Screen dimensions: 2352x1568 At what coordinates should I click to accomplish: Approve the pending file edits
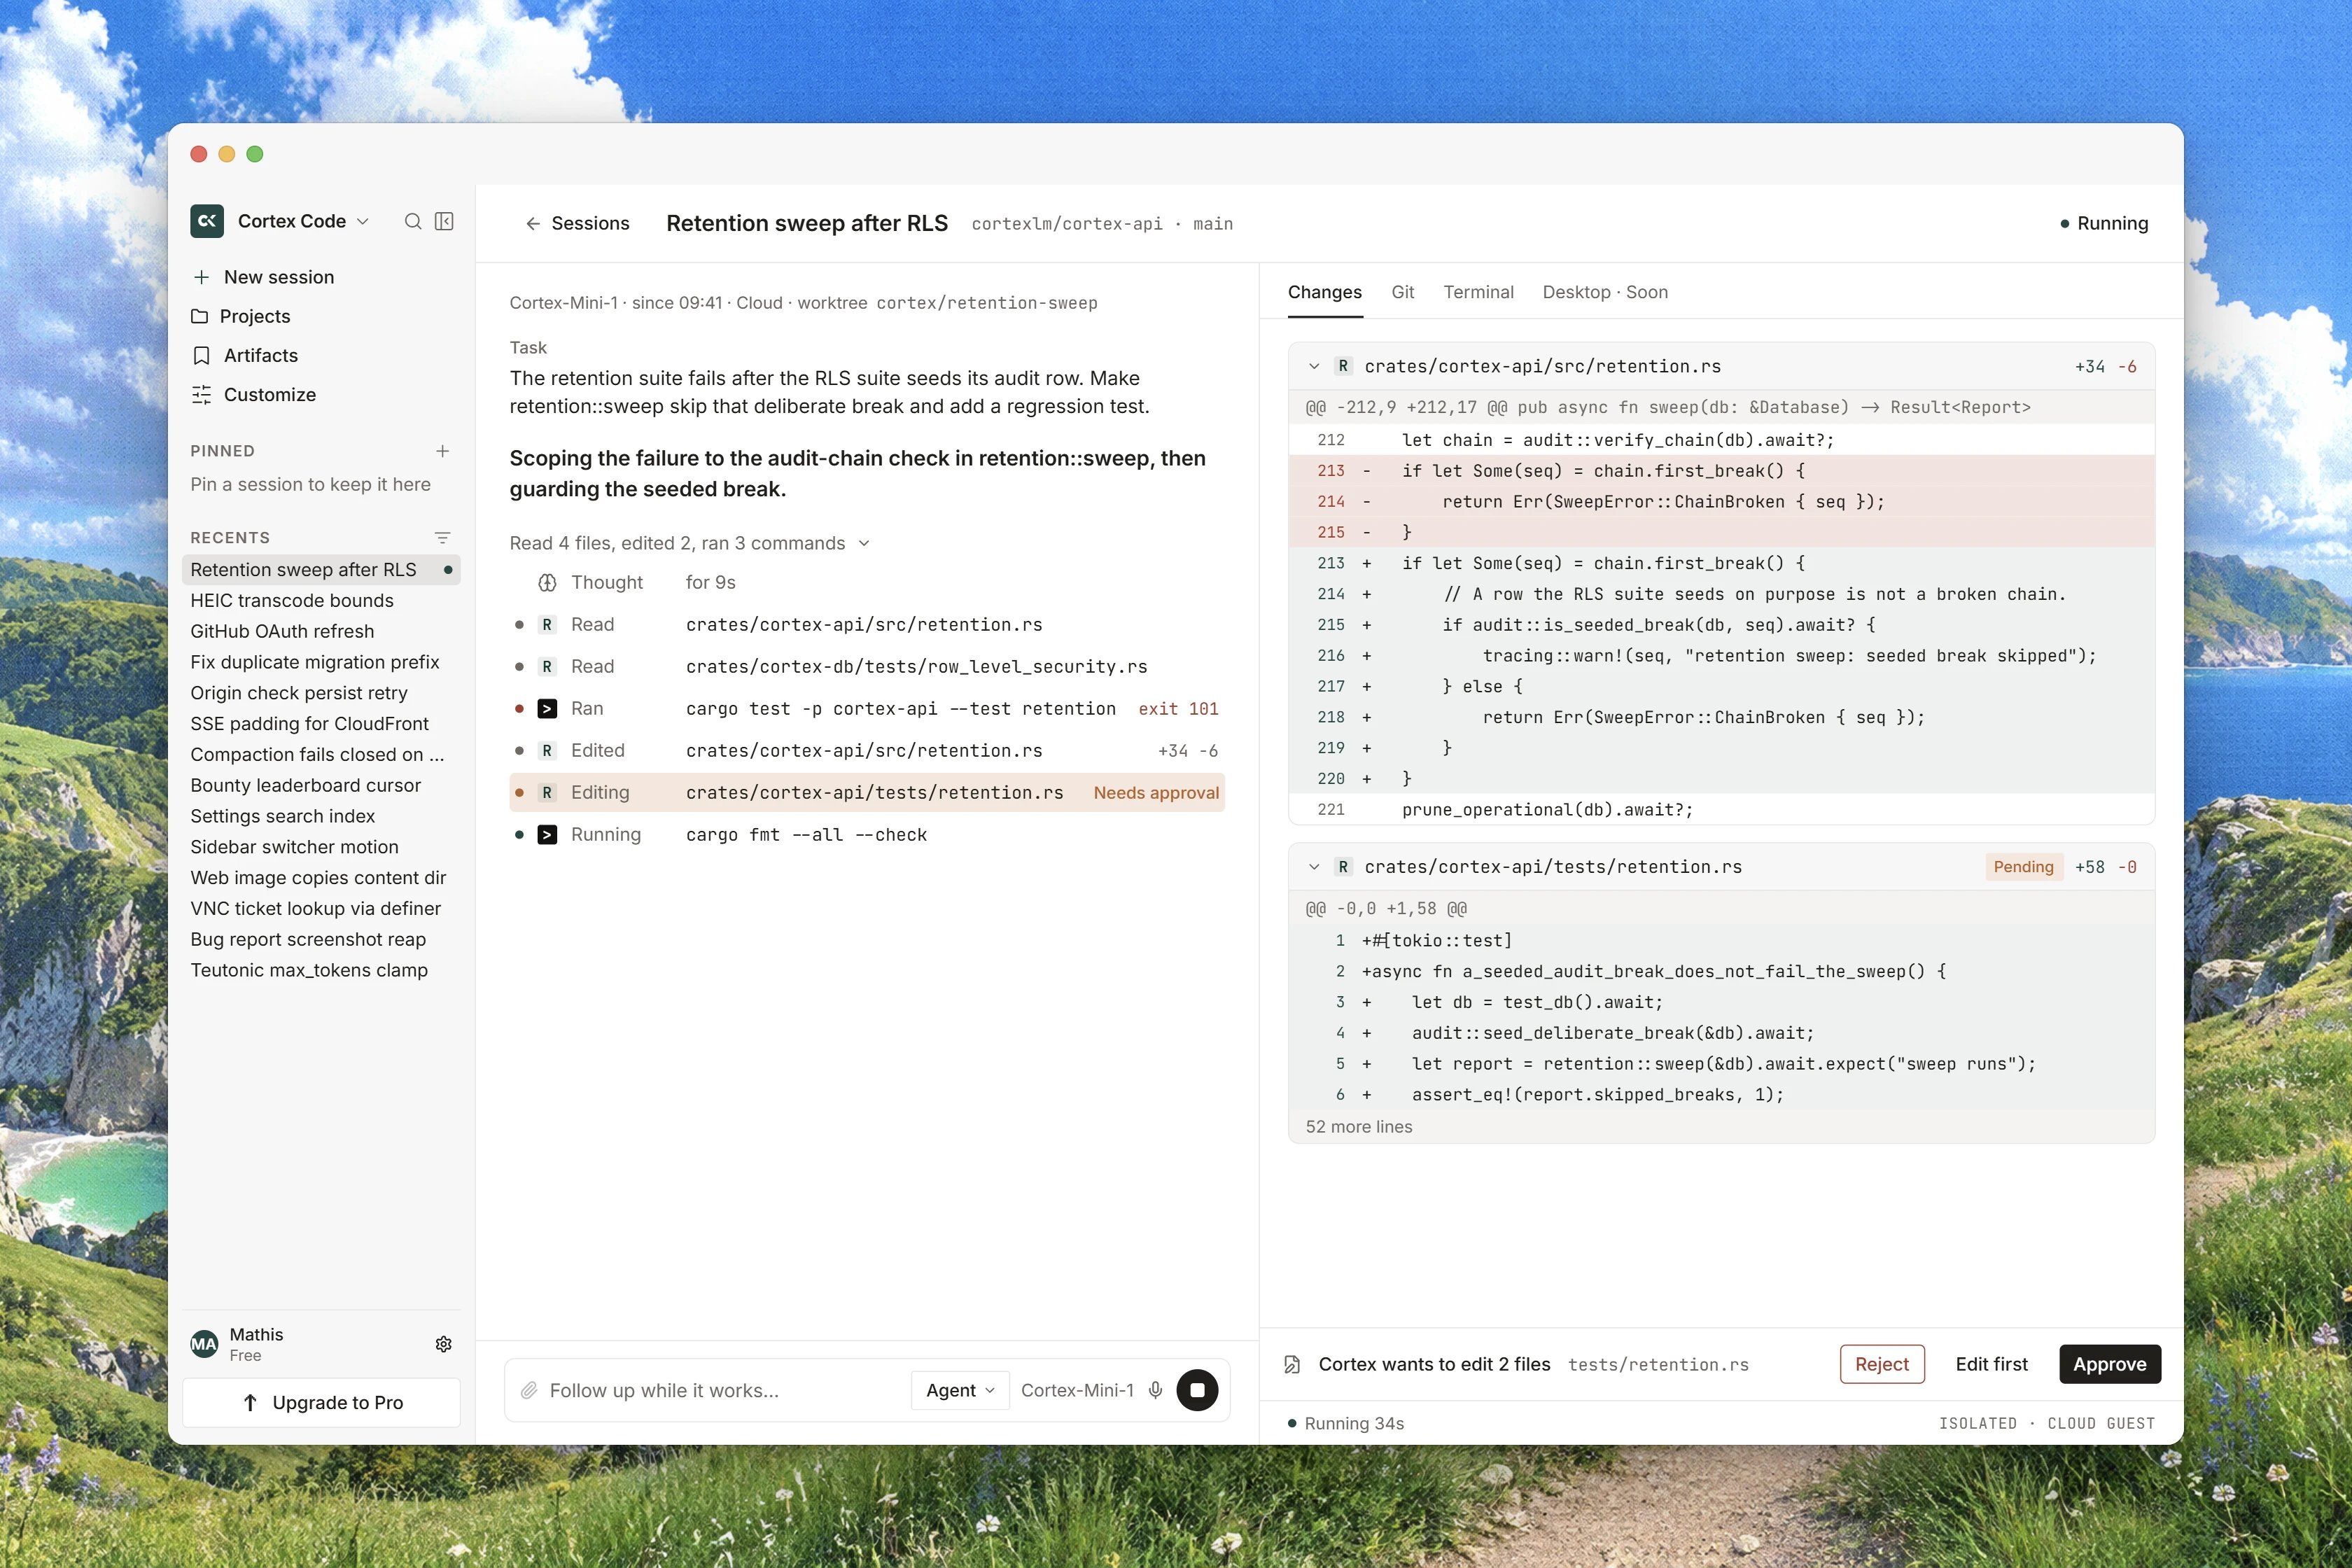(x=2110, y=1364)
